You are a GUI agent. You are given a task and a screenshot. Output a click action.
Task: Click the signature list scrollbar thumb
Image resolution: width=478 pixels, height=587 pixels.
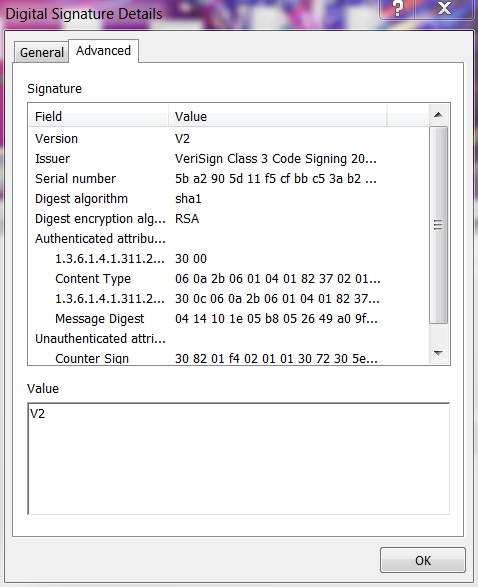click(x=438, y=225)
